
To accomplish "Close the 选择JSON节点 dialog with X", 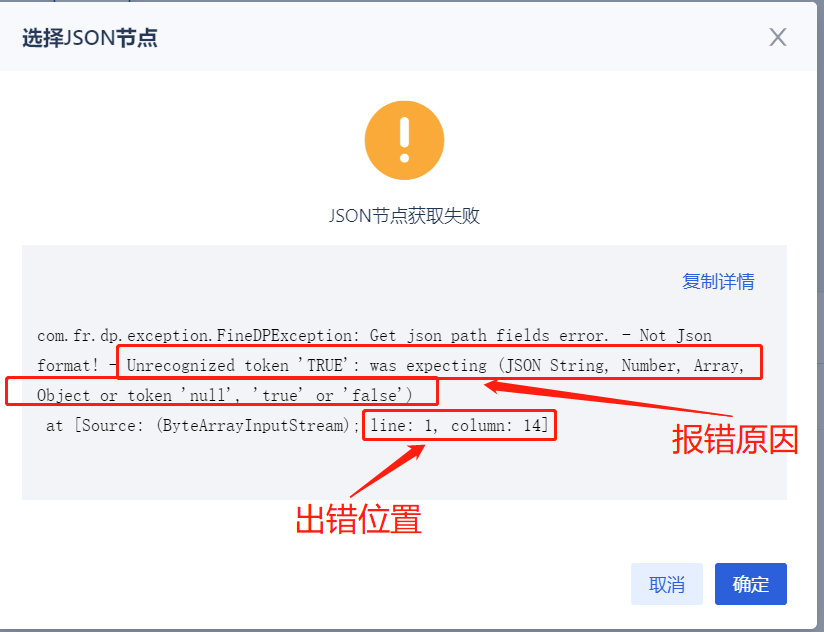I will (x=778, y=37).
